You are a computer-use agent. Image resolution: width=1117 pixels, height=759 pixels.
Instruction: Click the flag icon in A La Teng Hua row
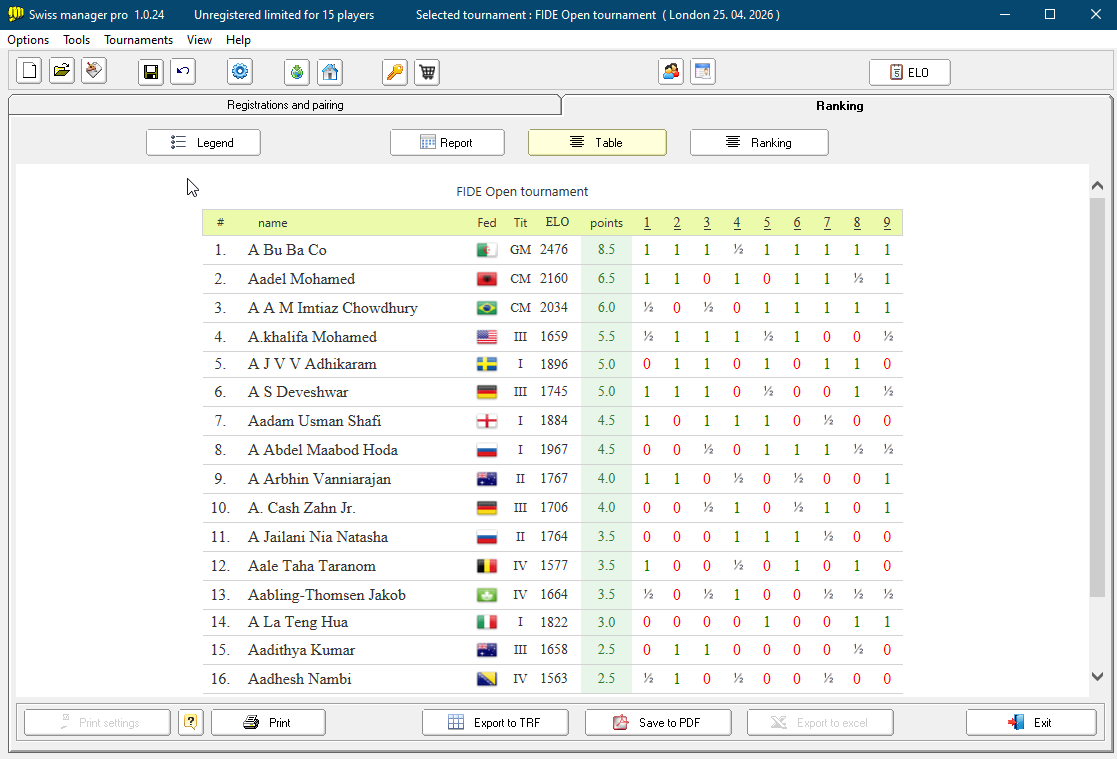[x=487, y=622]
